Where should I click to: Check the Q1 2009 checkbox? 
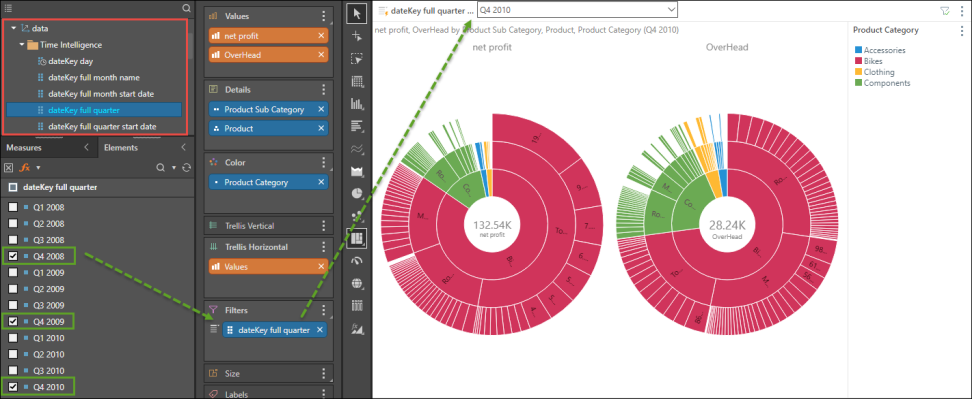tap(12, 272)
